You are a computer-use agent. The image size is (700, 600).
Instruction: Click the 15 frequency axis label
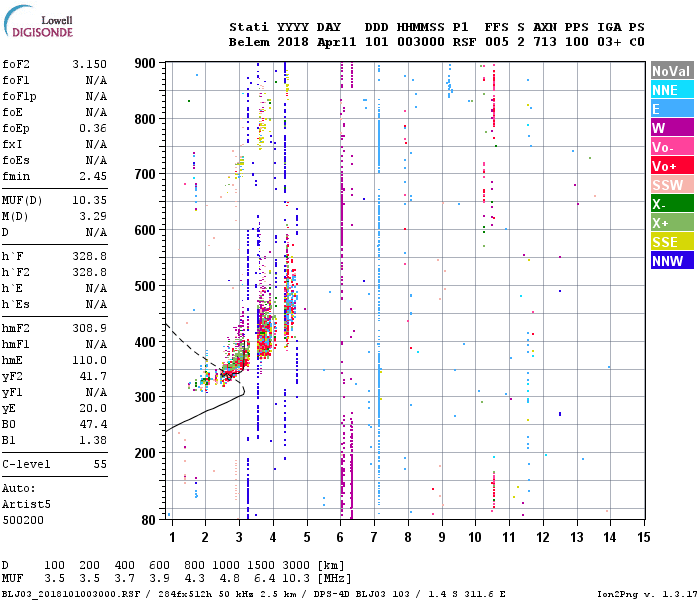(x=643, y=537)
